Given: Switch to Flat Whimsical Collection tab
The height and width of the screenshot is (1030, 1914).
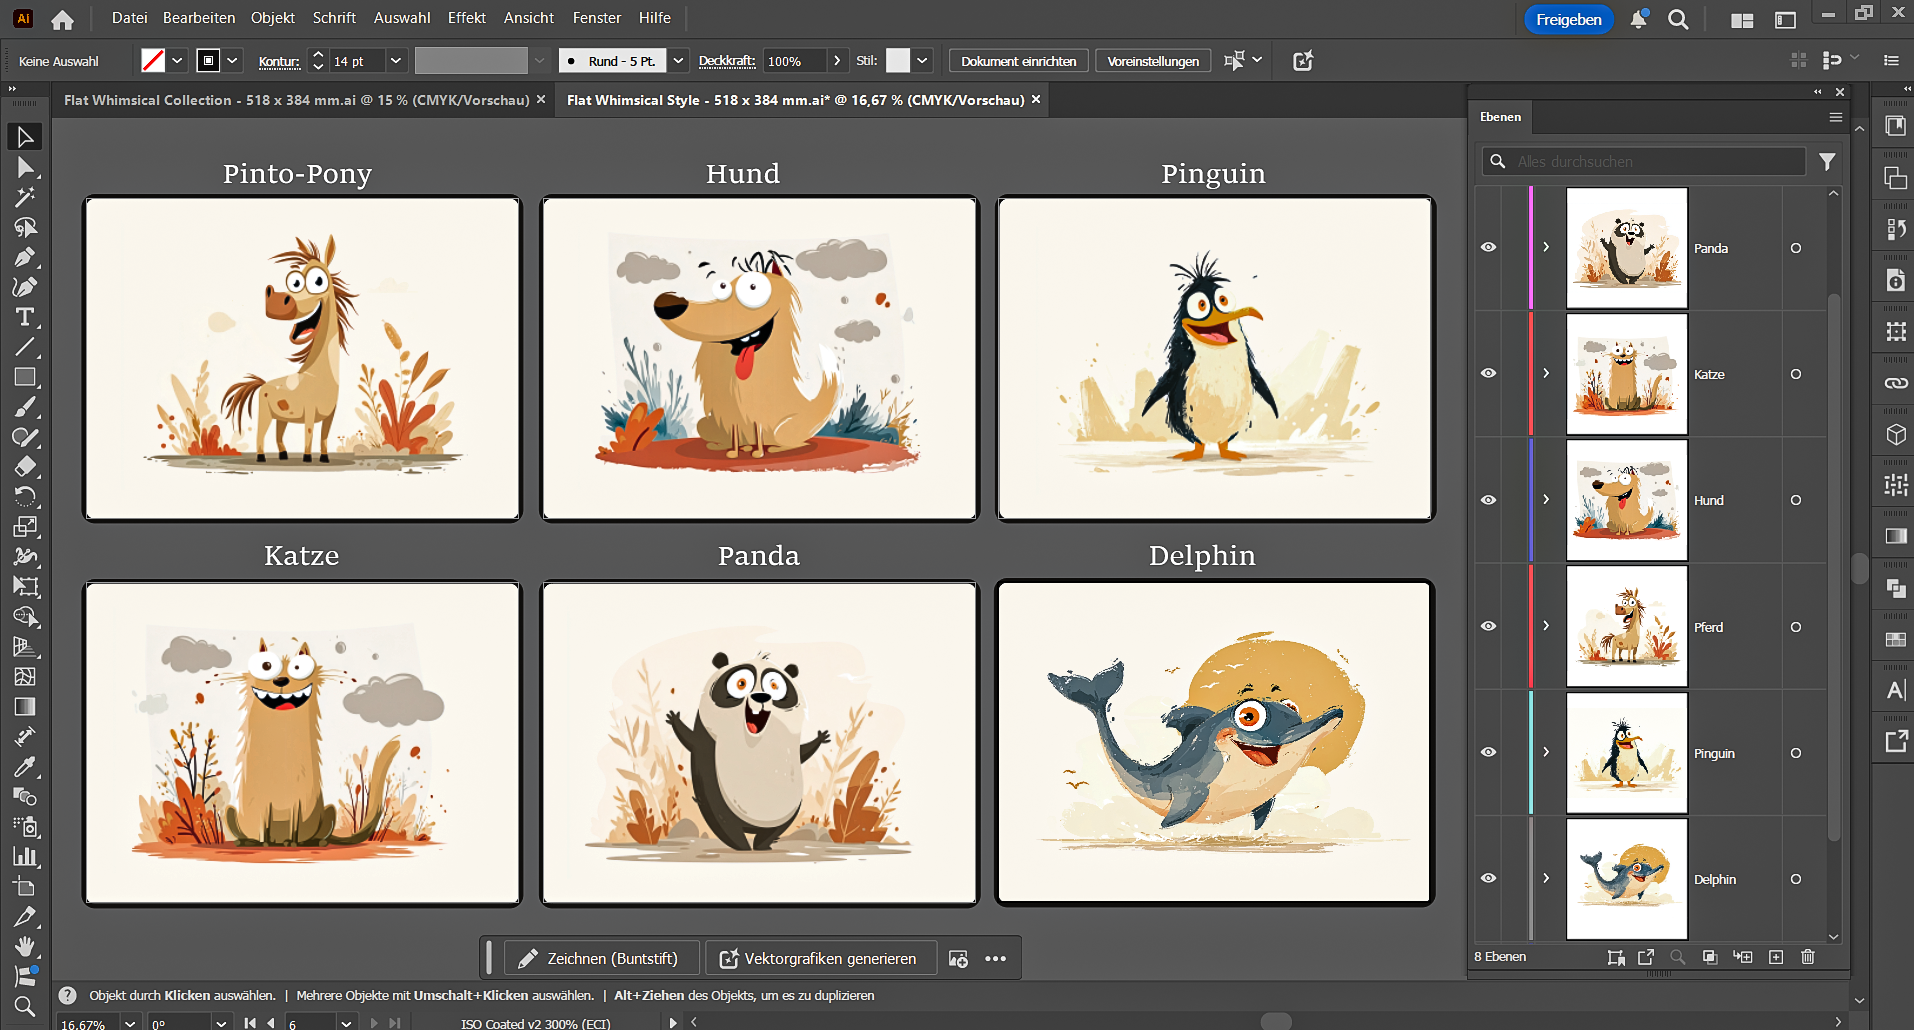Looking at the screenshot, I should click(x=296, y=100).
